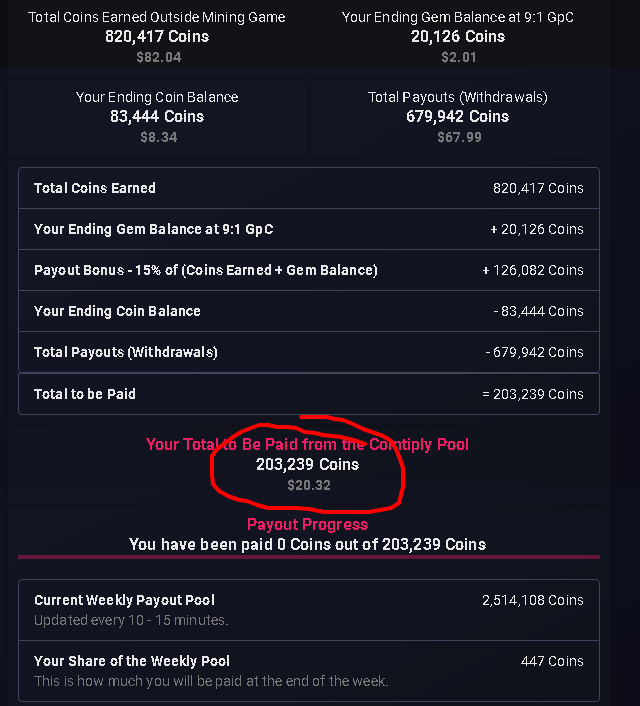This screenshot has width=640, height=706.
Task: Click Your Share of the Weekly Pool
Action: coord(308,670)
